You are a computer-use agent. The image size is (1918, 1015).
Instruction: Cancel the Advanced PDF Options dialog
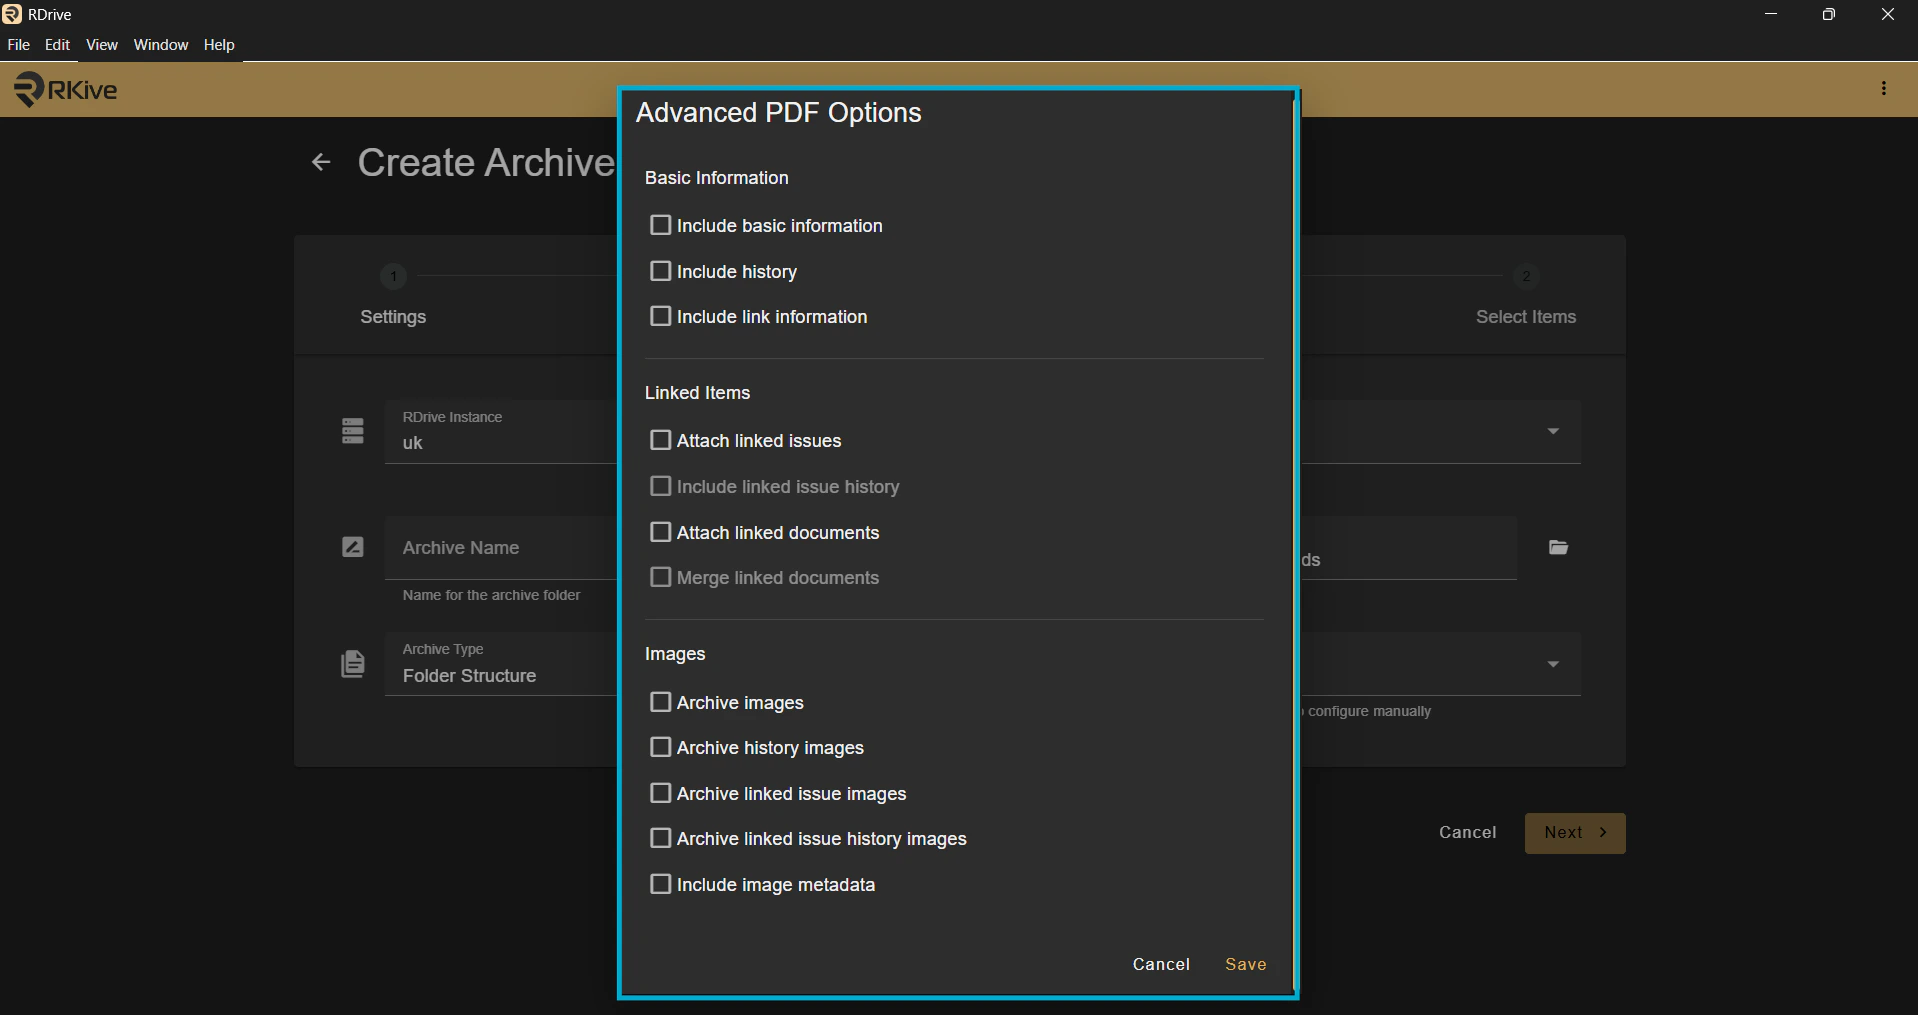[1161, 964]
